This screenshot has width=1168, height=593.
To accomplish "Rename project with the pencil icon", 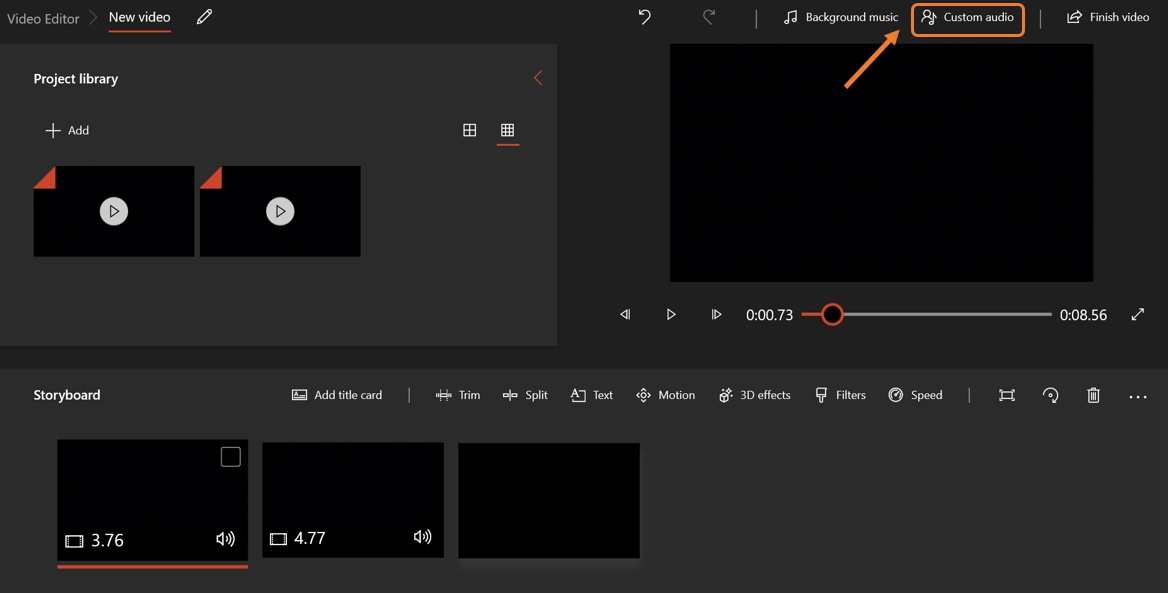I will coord(204,17).
